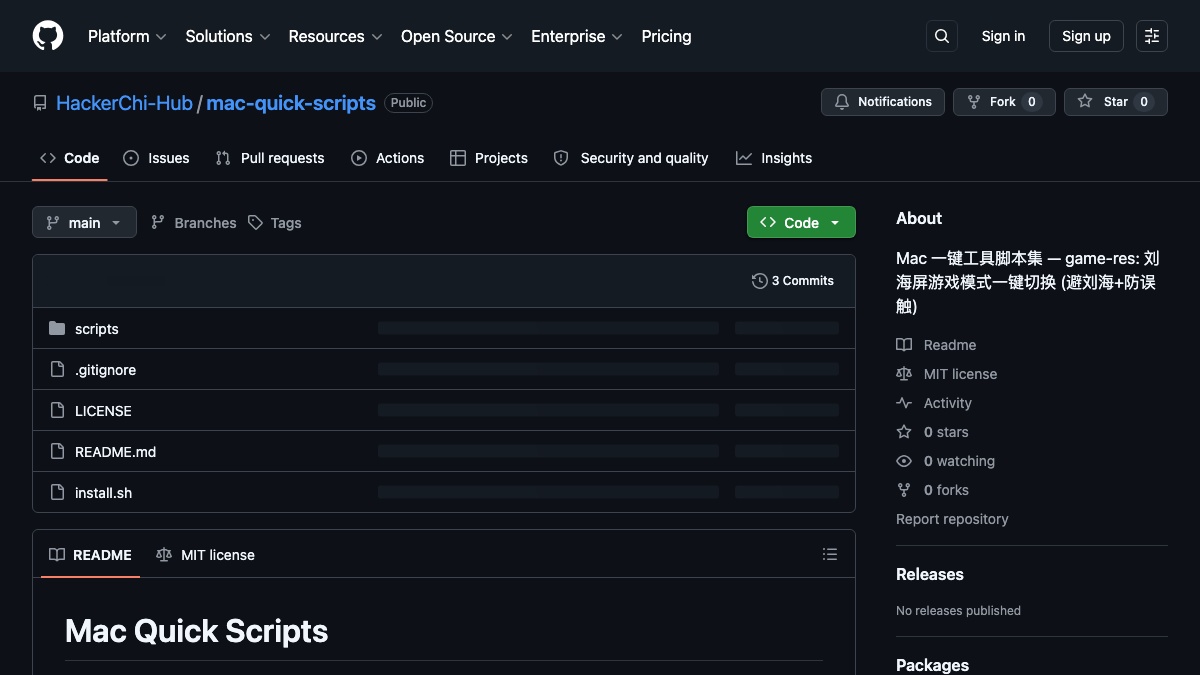Switch to the Projects tab
This screenshot has height=675, width=1200.
coord(489,158)
